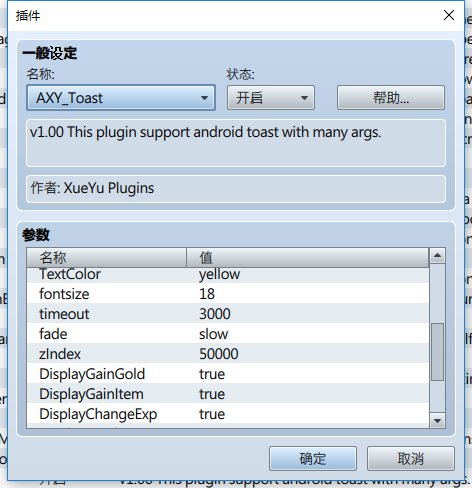Click the plugin description text box
Image resolution: width=472 pixels, height=488 pixels.
[x=236, y=143]
